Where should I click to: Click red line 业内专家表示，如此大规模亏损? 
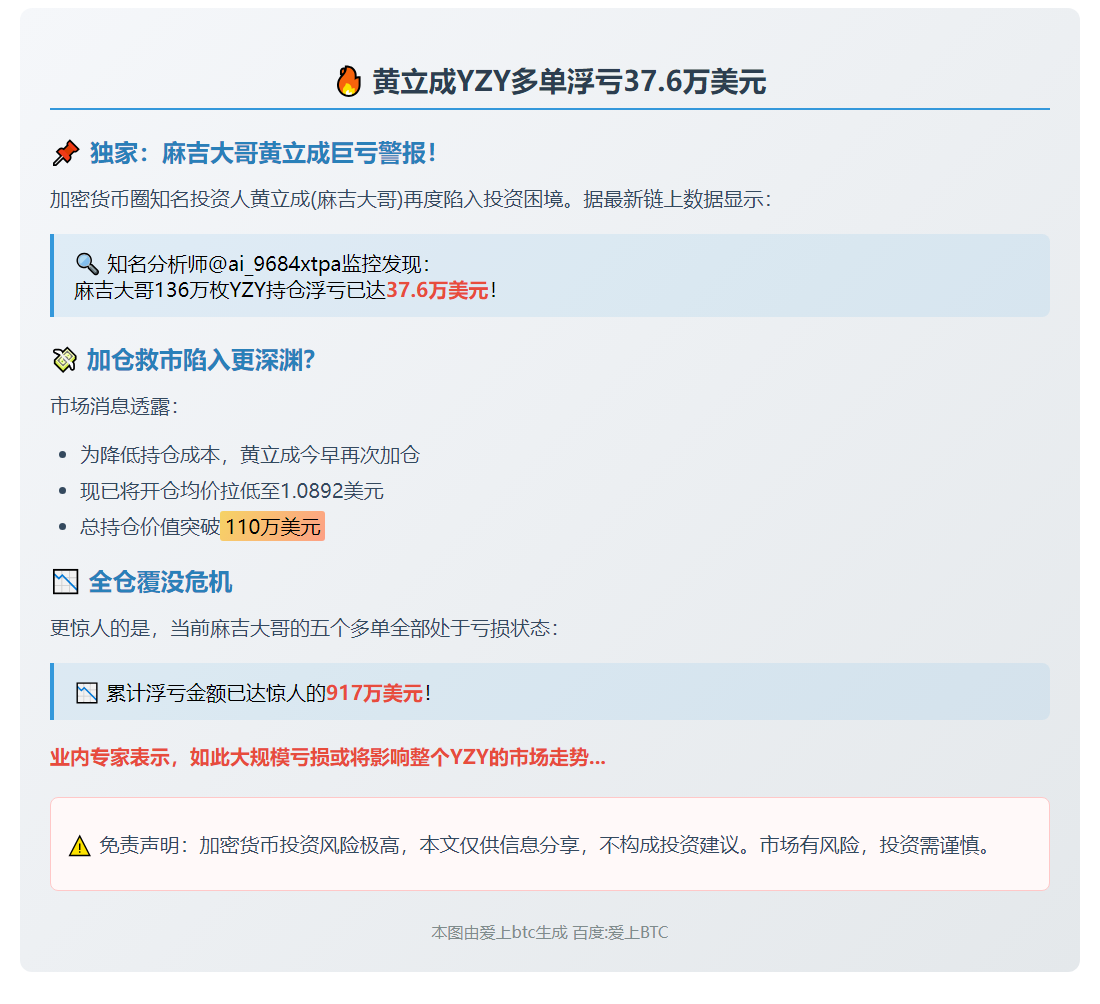tap(328, 757)
